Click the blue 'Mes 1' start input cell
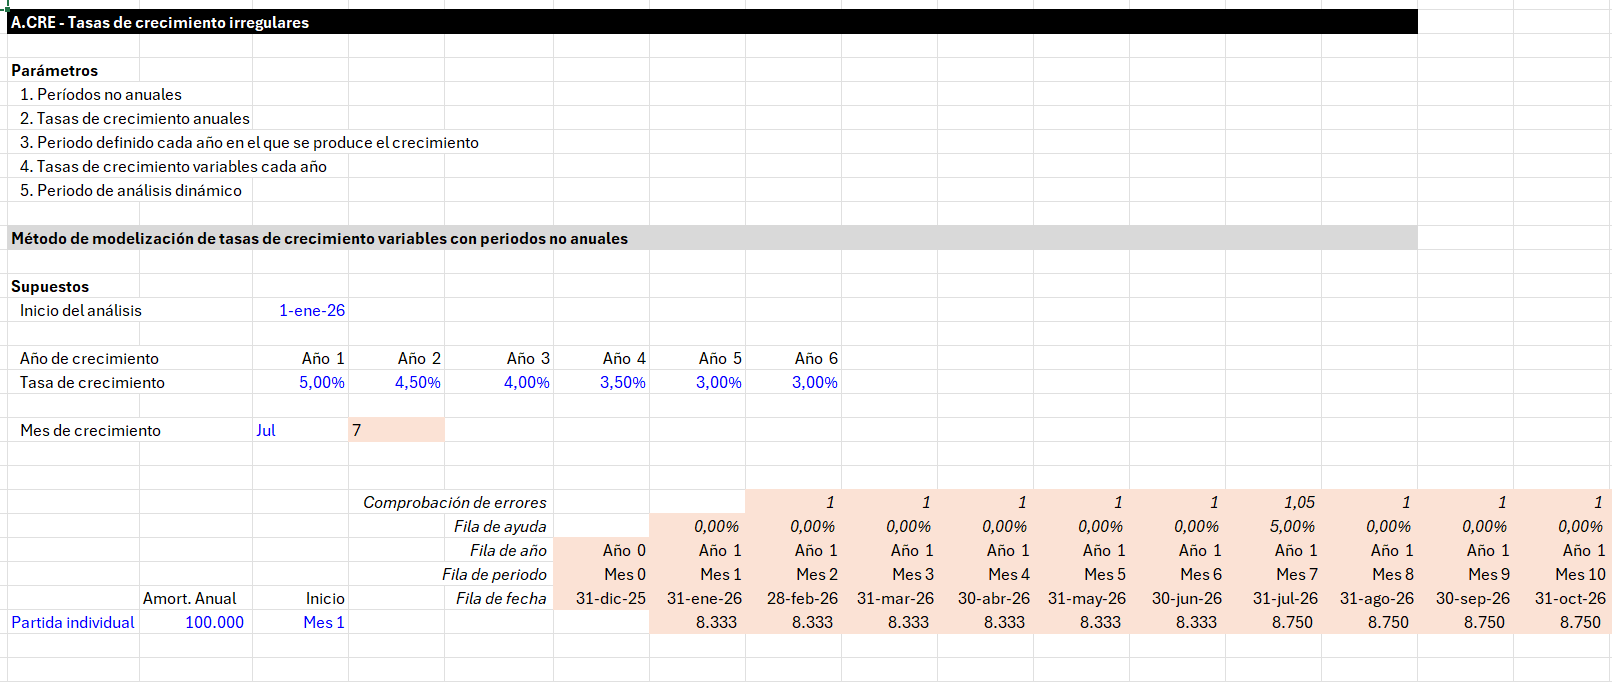The width and height of the screenshot is (1612, 682). [323, 622]
